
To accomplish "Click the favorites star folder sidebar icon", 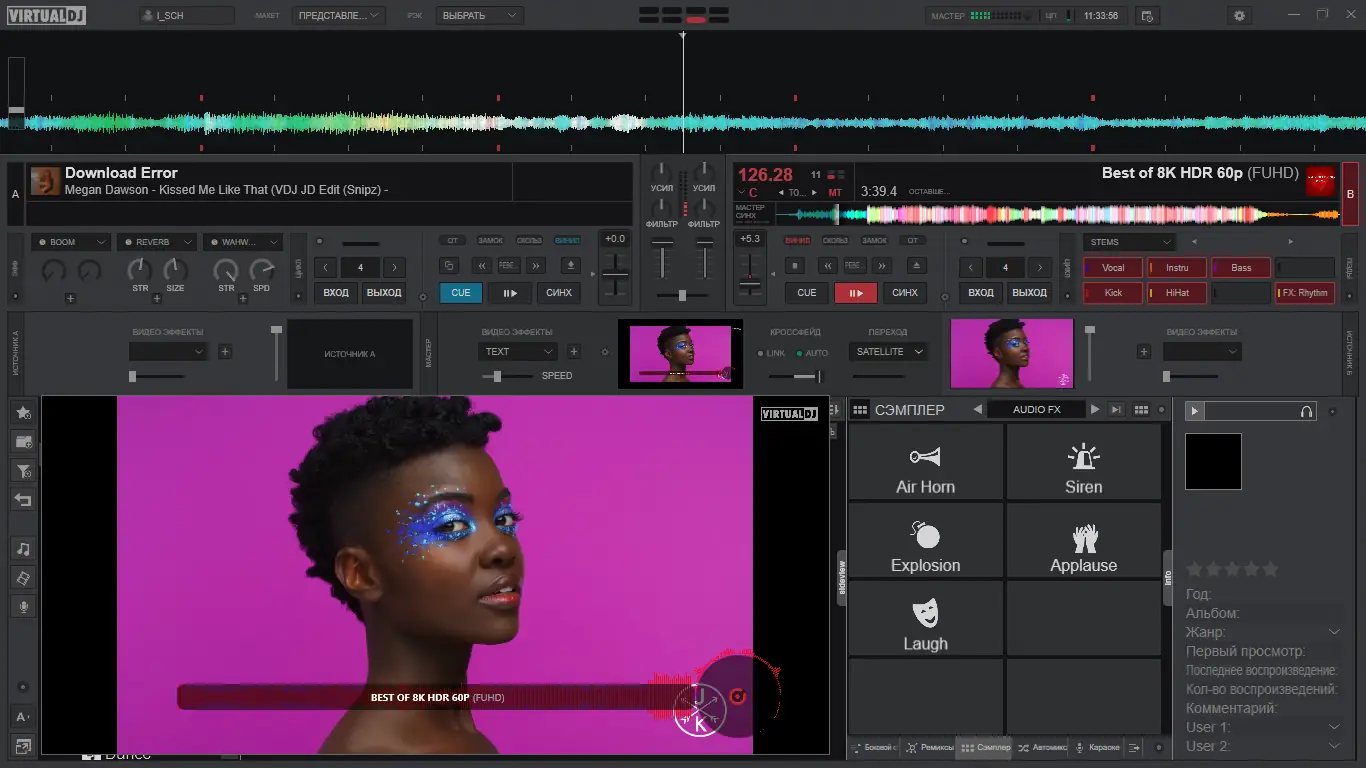I will click(x=23, y=413).
